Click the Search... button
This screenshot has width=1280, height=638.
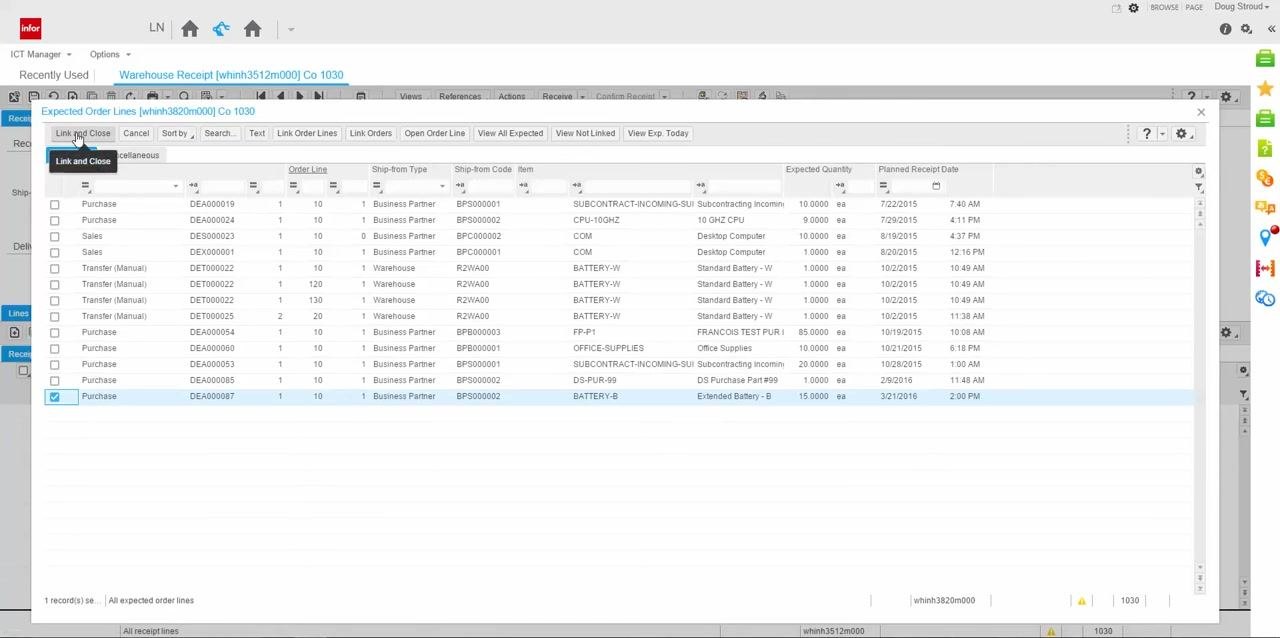[219, 133]
